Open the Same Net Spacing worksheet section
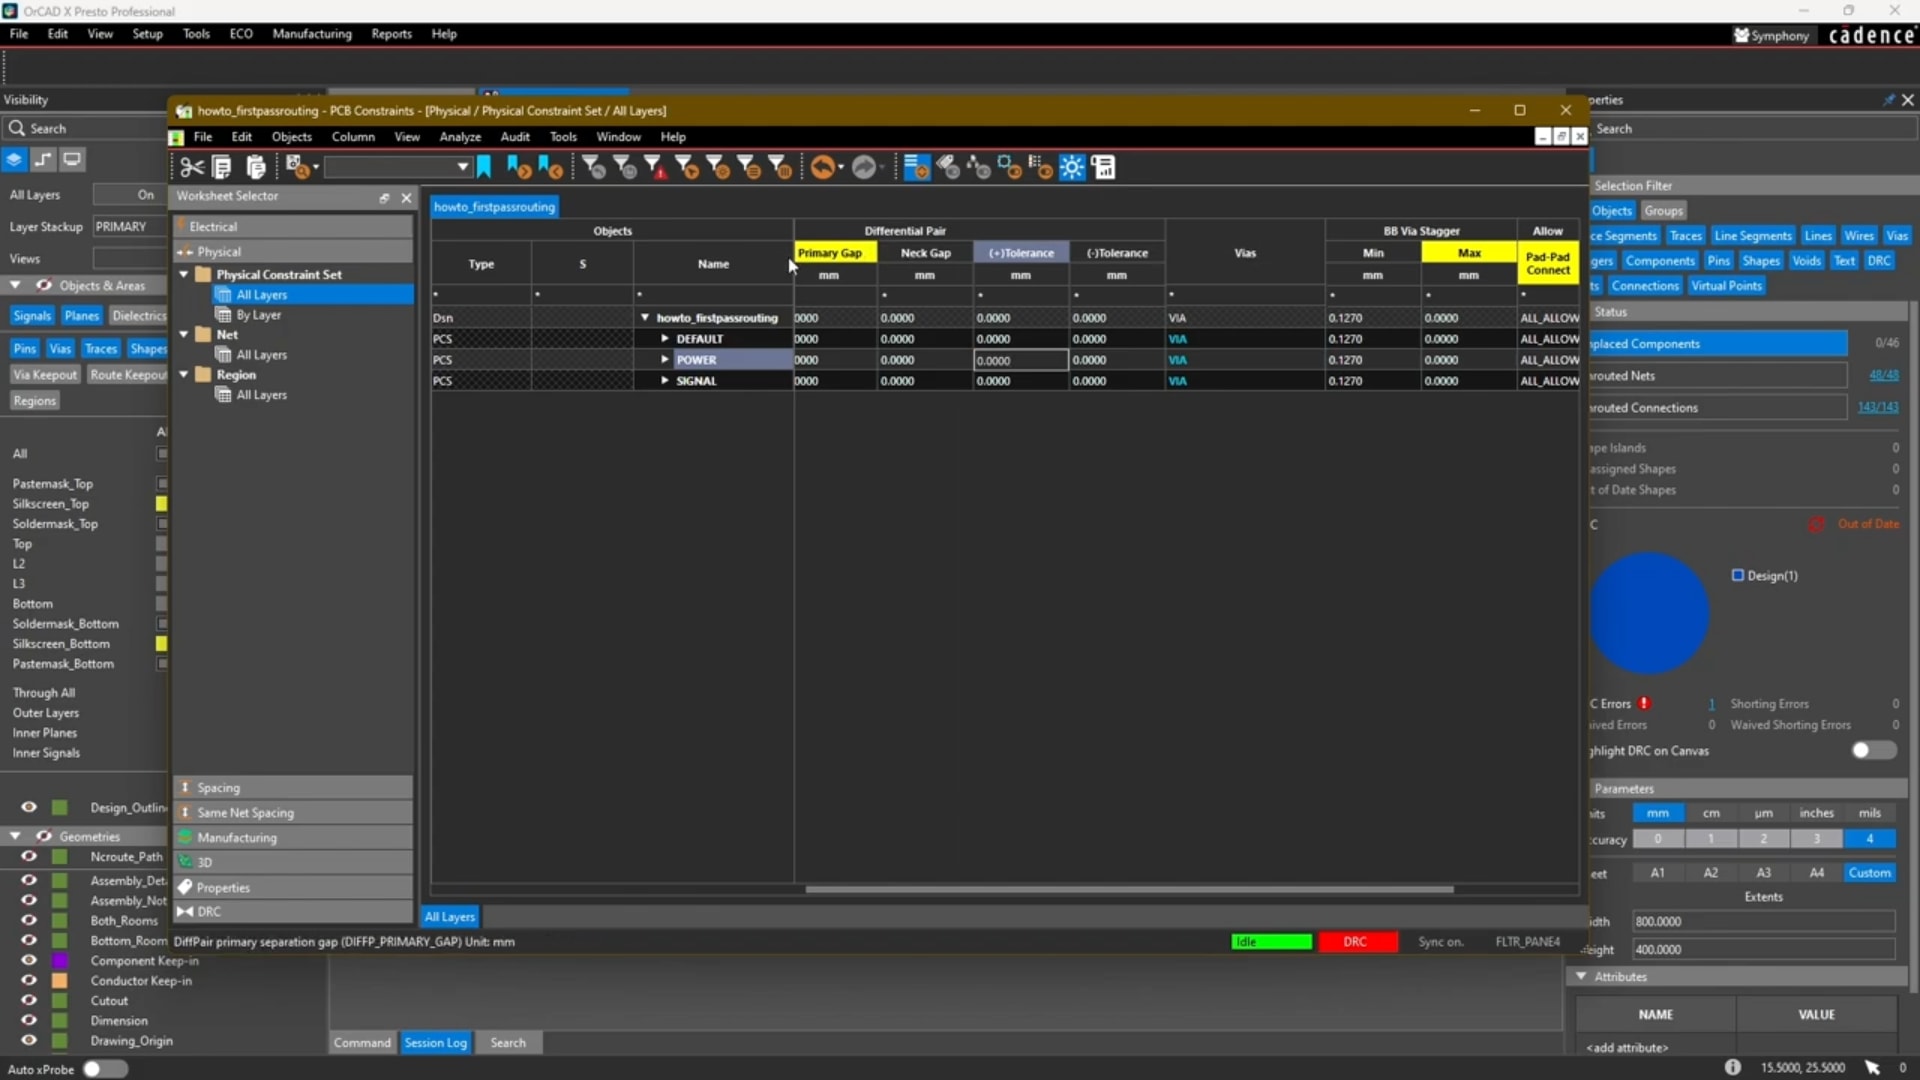The image size is (1920, 1080). [293, 812]
